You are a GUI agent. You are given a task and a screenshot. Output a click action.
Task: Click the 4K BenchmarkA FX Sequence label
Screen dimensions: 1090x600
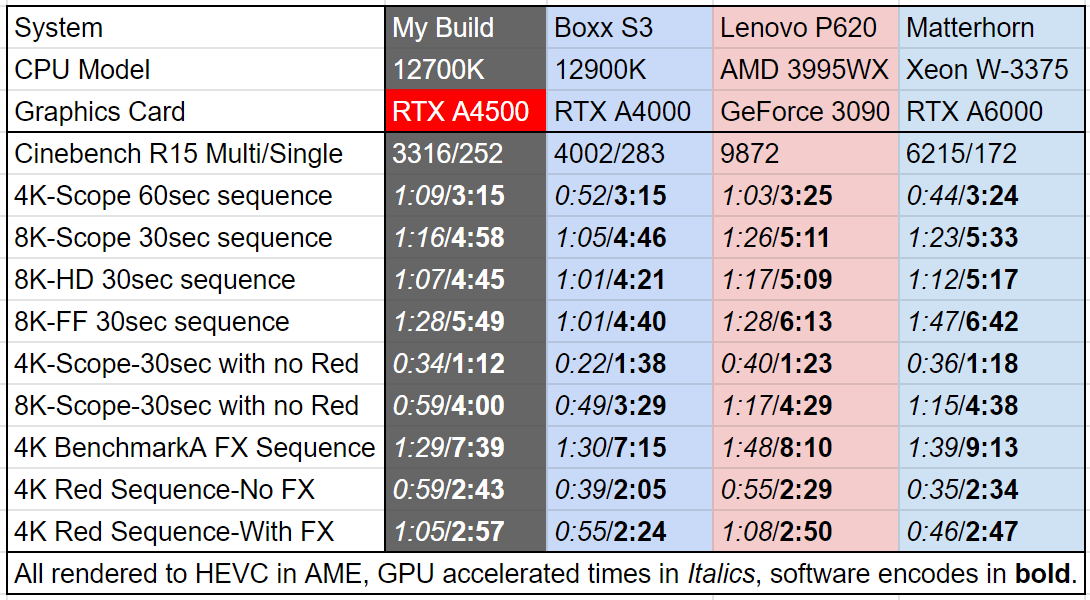pyautogui.click(x=196, y=447)
